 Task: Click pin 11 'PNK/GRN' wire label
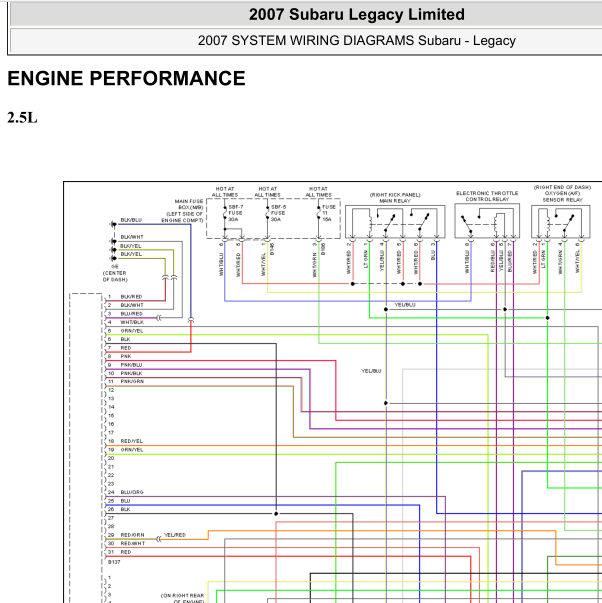tap(132, 381)
